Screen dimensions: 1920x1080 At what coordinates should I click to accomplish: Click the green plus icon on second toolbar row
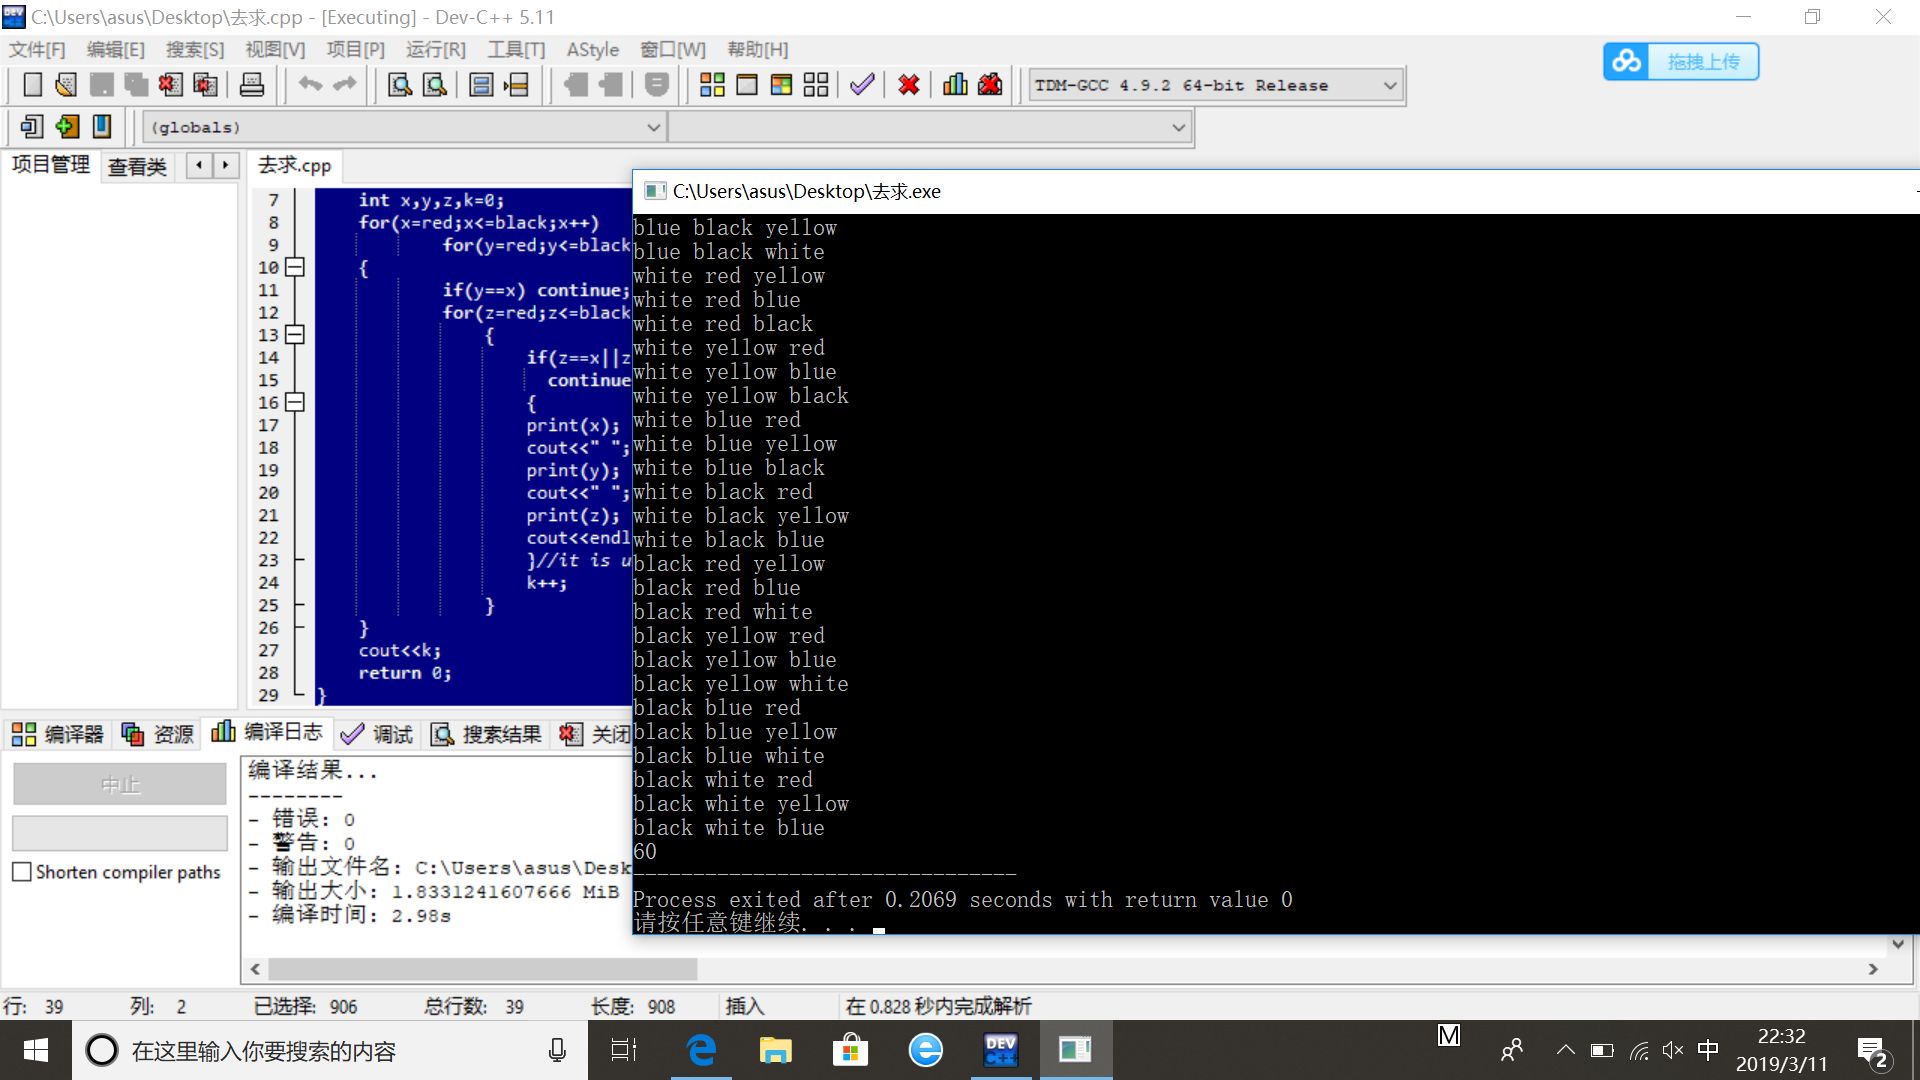point(67,127)
